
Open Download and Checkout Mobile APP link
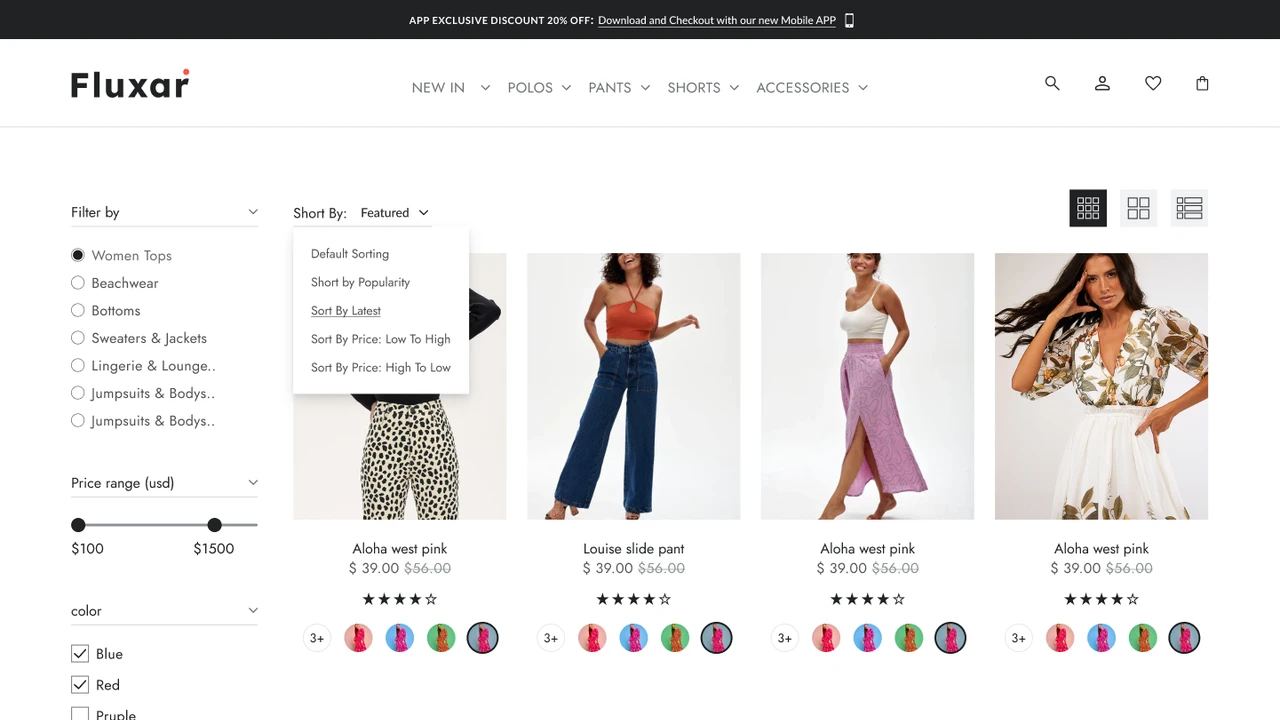tap(717, 20)
